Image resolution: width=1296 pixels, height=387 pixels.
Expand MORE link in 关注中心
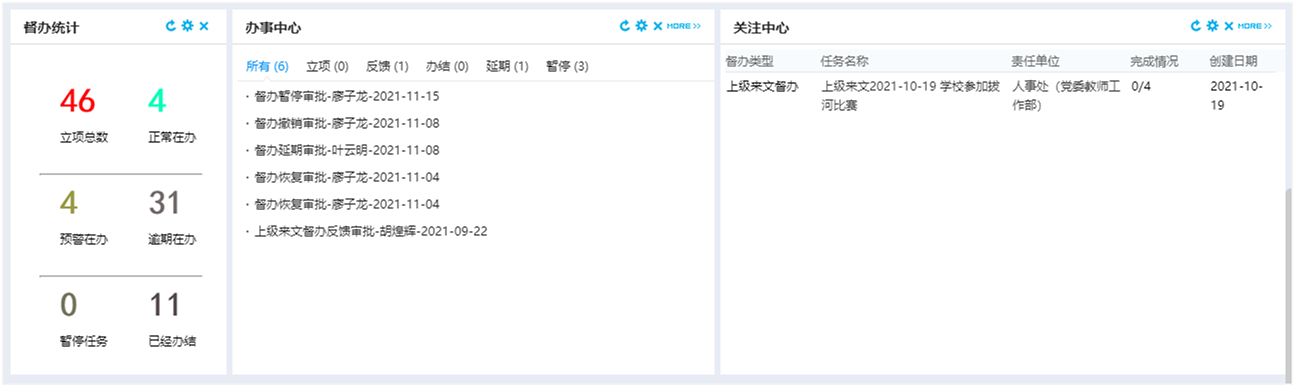click(1255, 26)
